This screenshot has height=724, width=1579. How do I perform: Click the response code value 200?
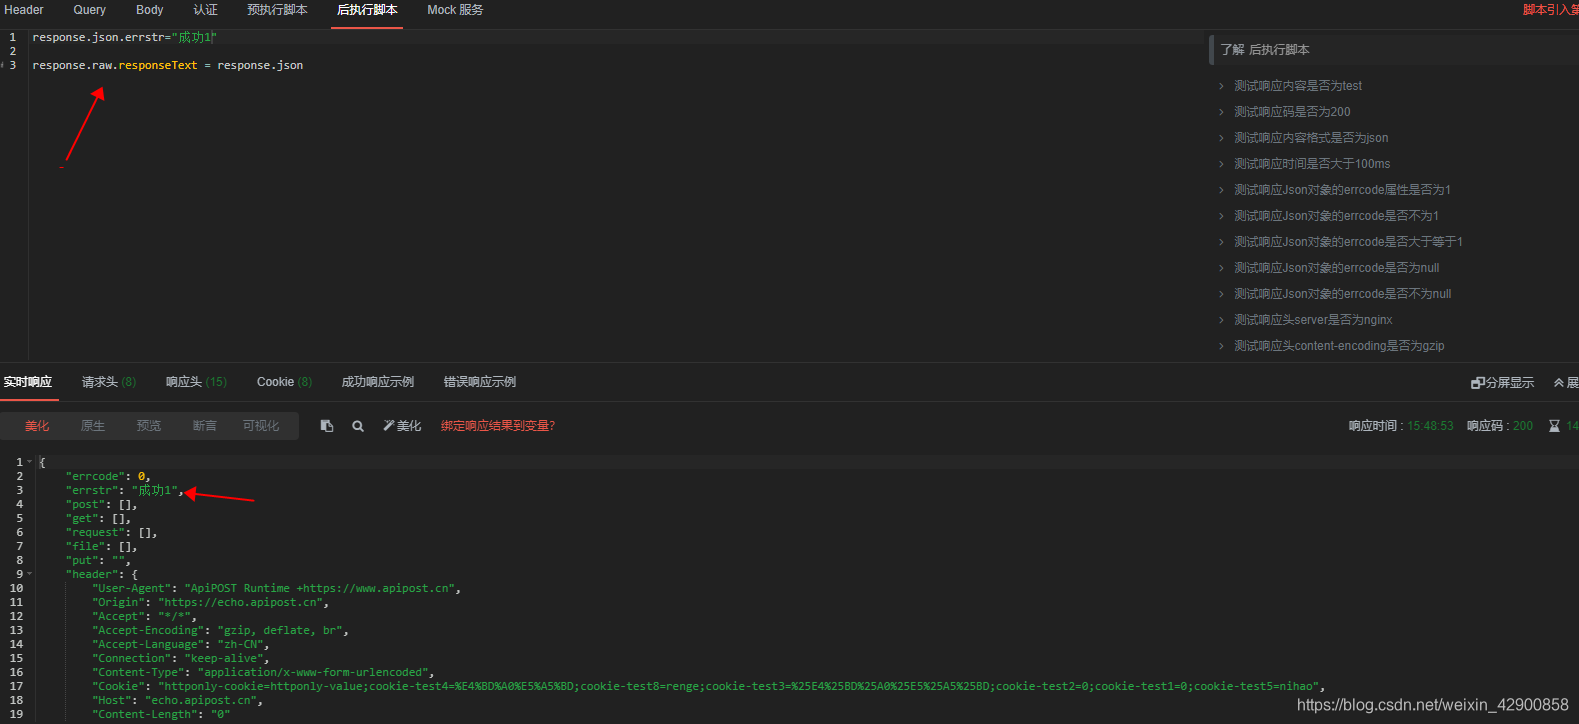pos(1522,426)
